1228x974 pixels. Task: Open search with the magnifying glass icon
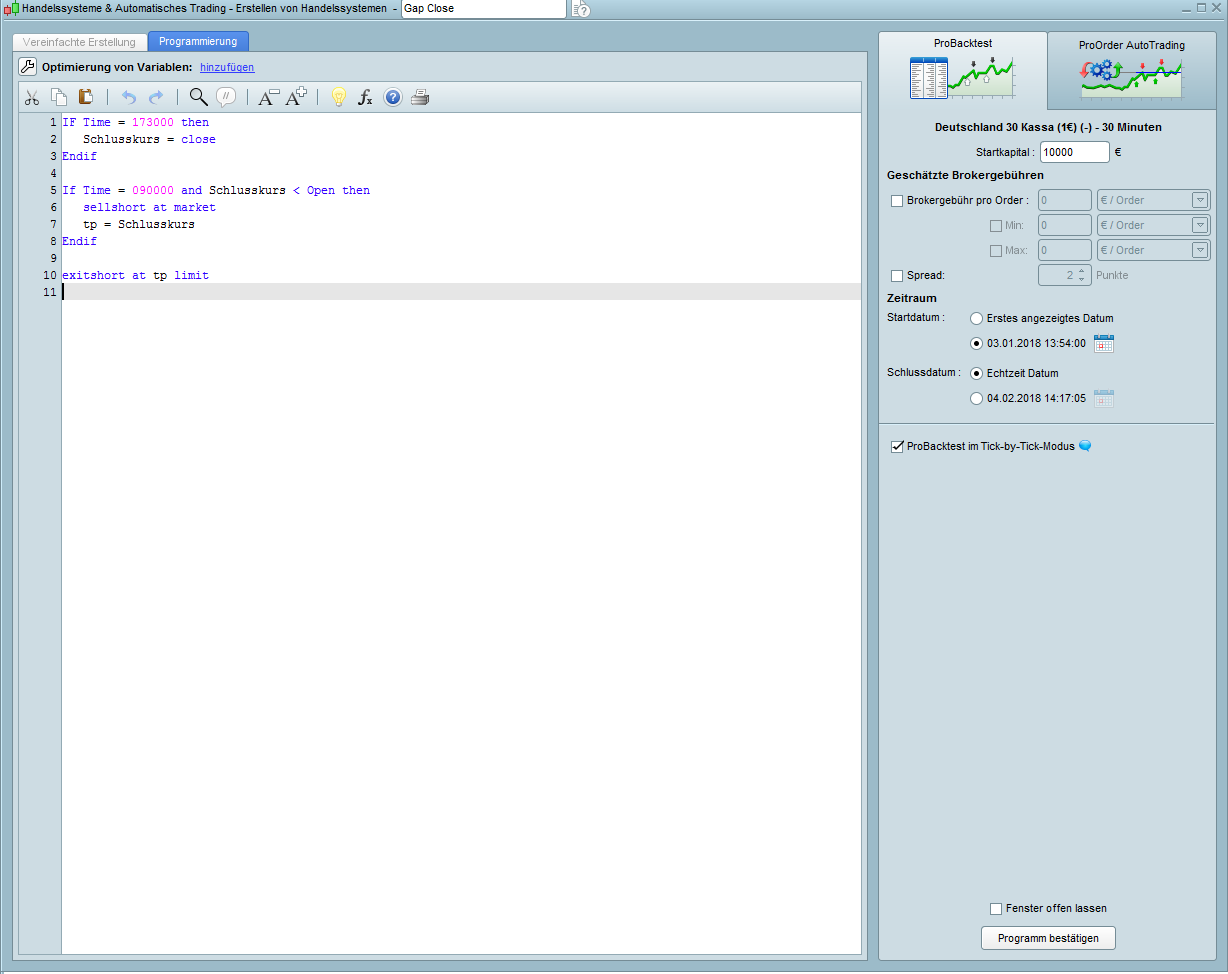(x=198, y=97)
